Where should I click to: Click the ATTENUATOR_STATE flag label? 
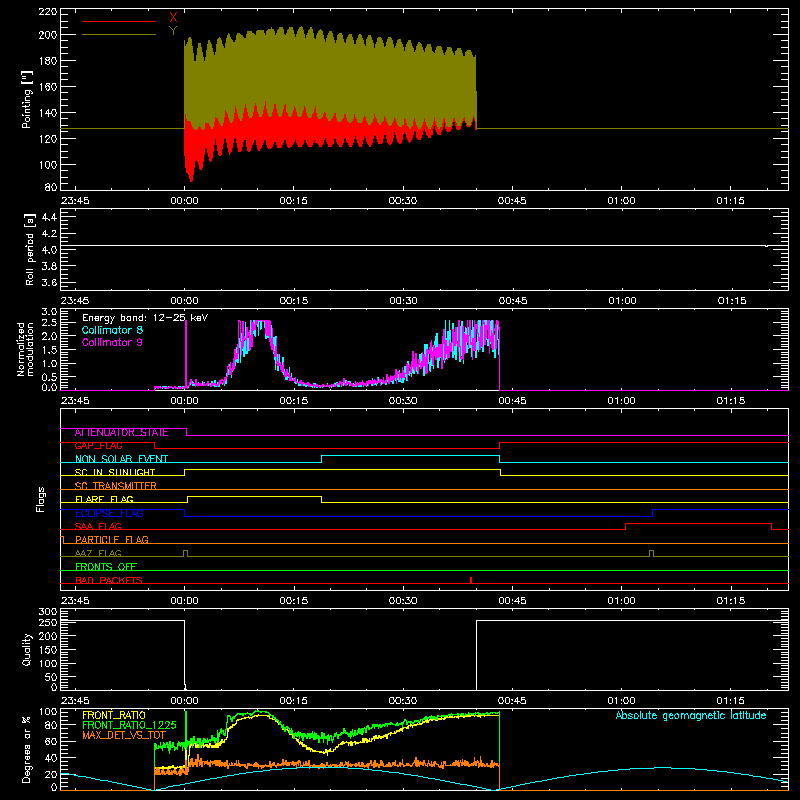(121, 433)
